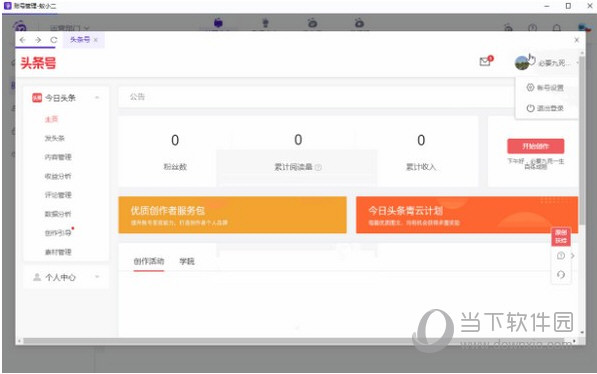Open 内容管理 in the sidebar

58,157
